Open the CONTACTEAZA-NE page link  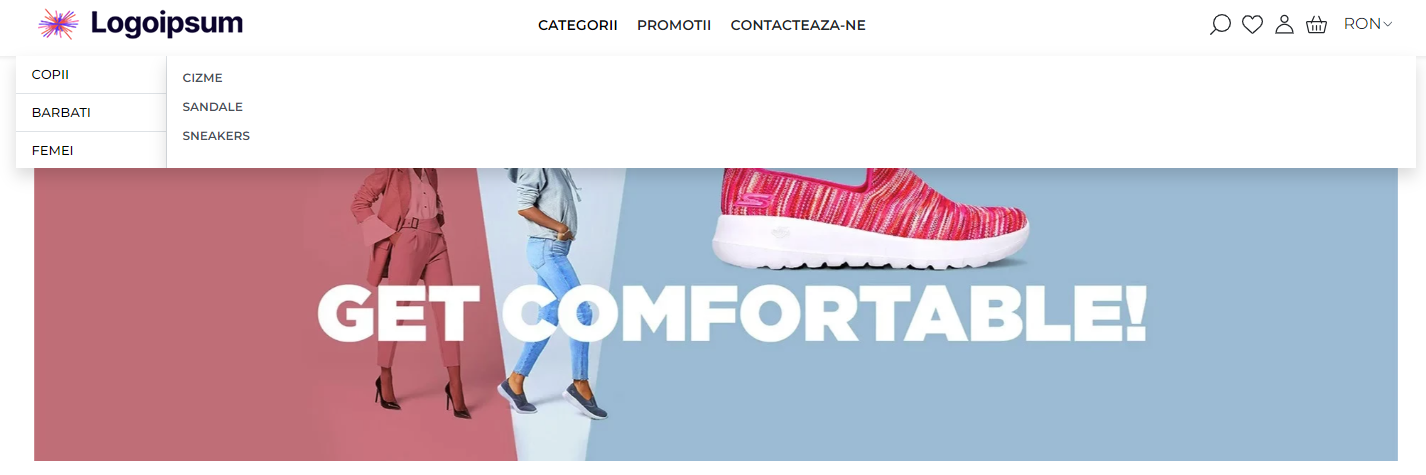click(798, 25)
